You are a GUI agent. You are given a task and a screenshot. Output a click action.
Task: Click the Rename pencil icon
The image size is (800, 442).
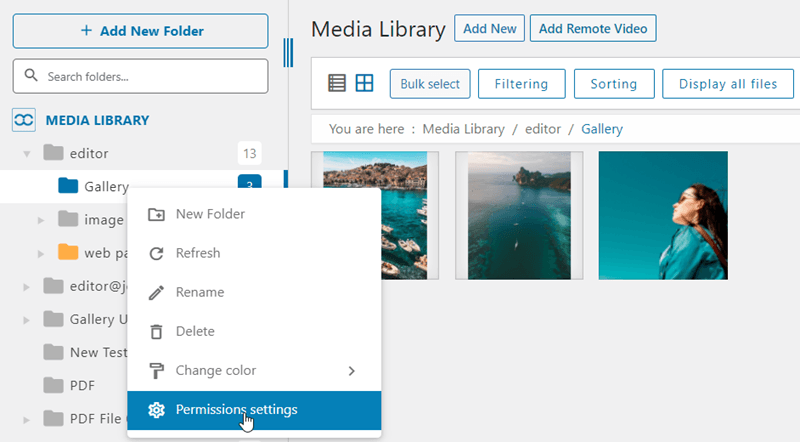coord(156,292)
